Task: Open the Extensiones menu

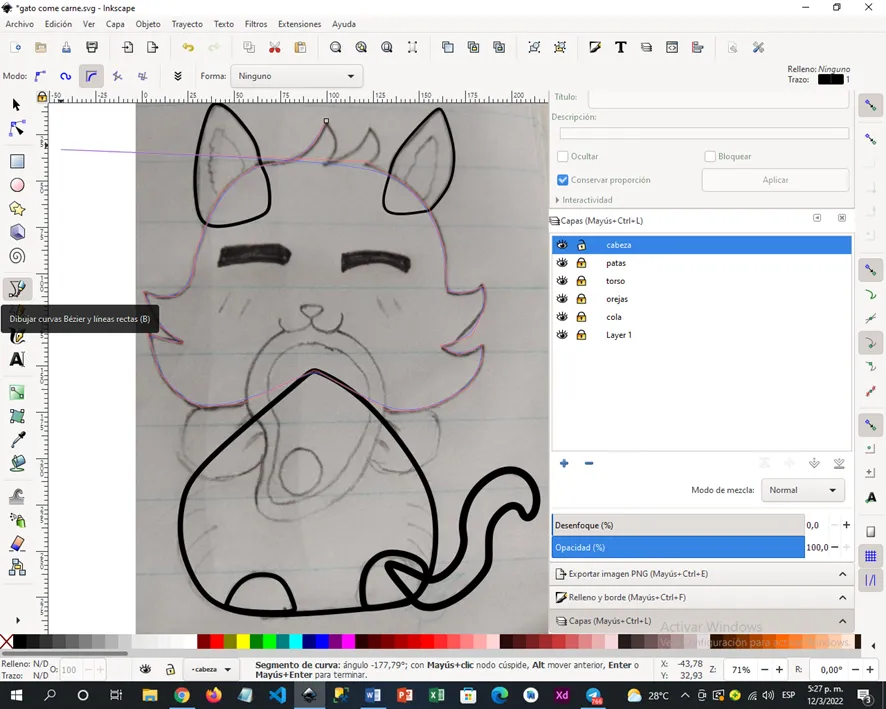Action: click(x=299, y=24)
